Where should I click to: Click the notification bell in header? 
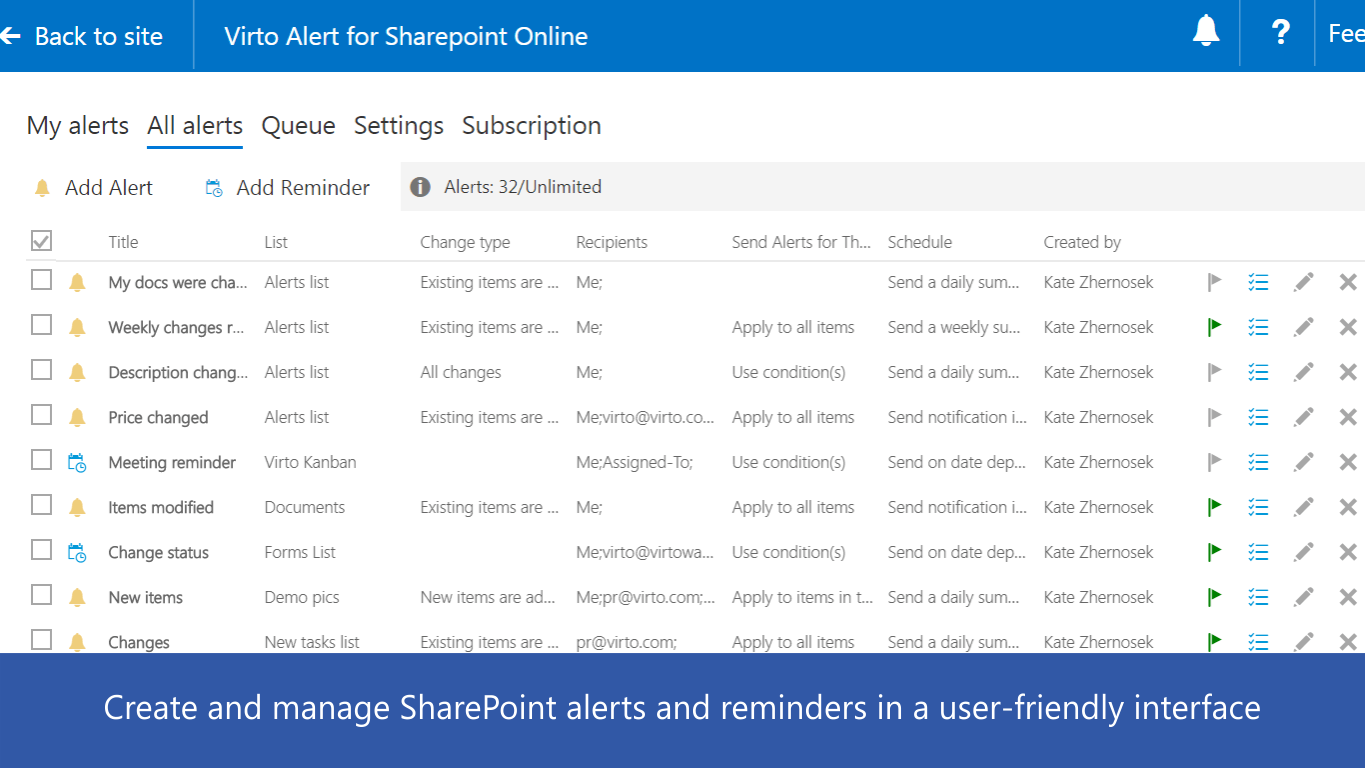[x=1206, y=31]
